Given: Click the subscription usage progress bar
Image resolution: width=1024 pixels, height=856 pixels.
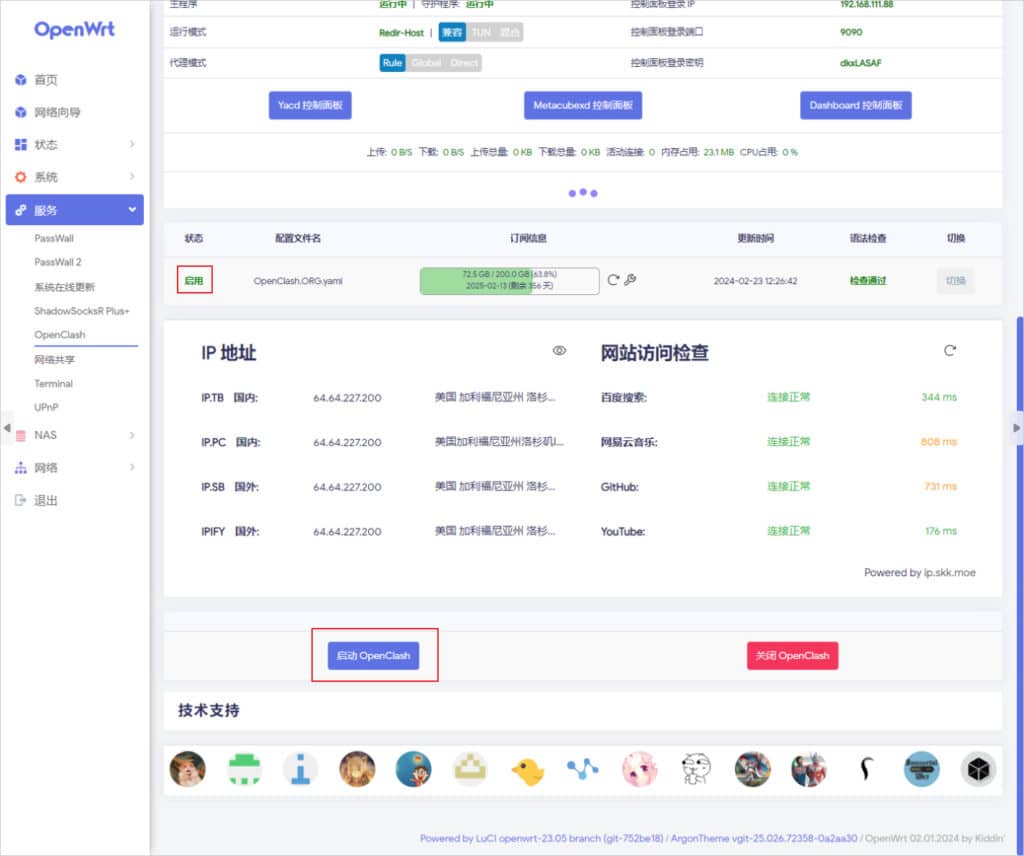Looking at the screenshot, I should tap(509, 280).
